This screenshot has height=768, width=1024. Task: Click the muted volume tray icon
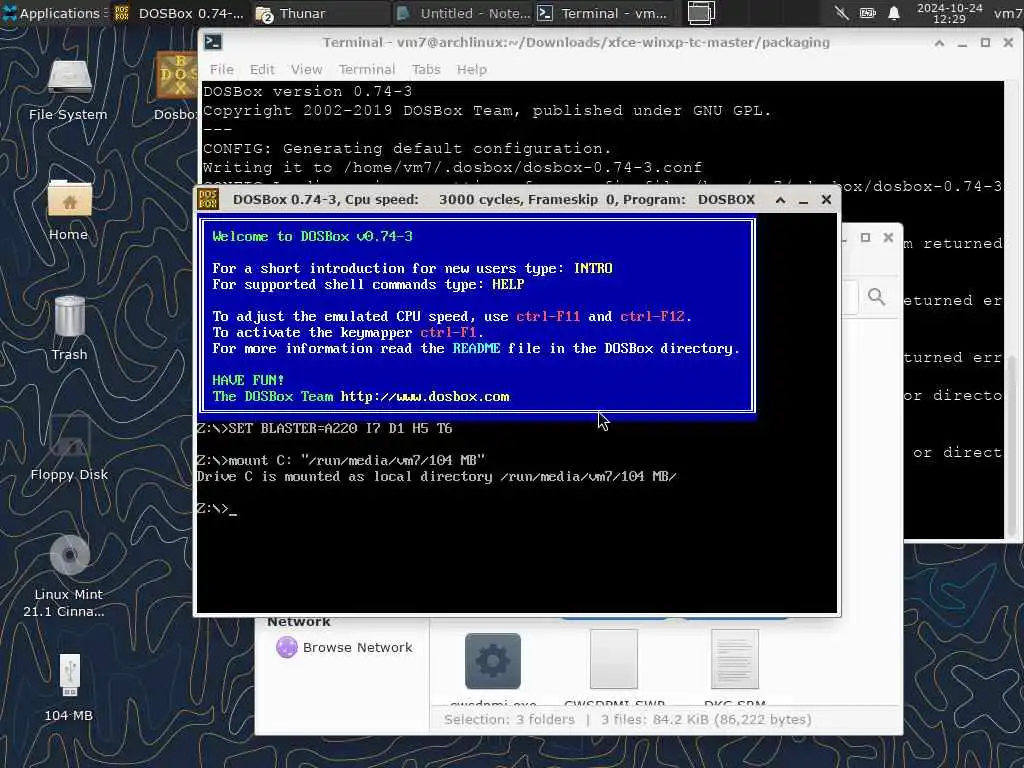pos(841,13)
